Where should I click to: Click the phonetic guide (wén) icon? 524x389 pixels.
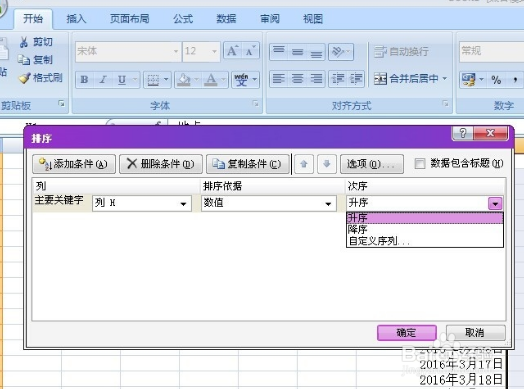pos(241,80)
